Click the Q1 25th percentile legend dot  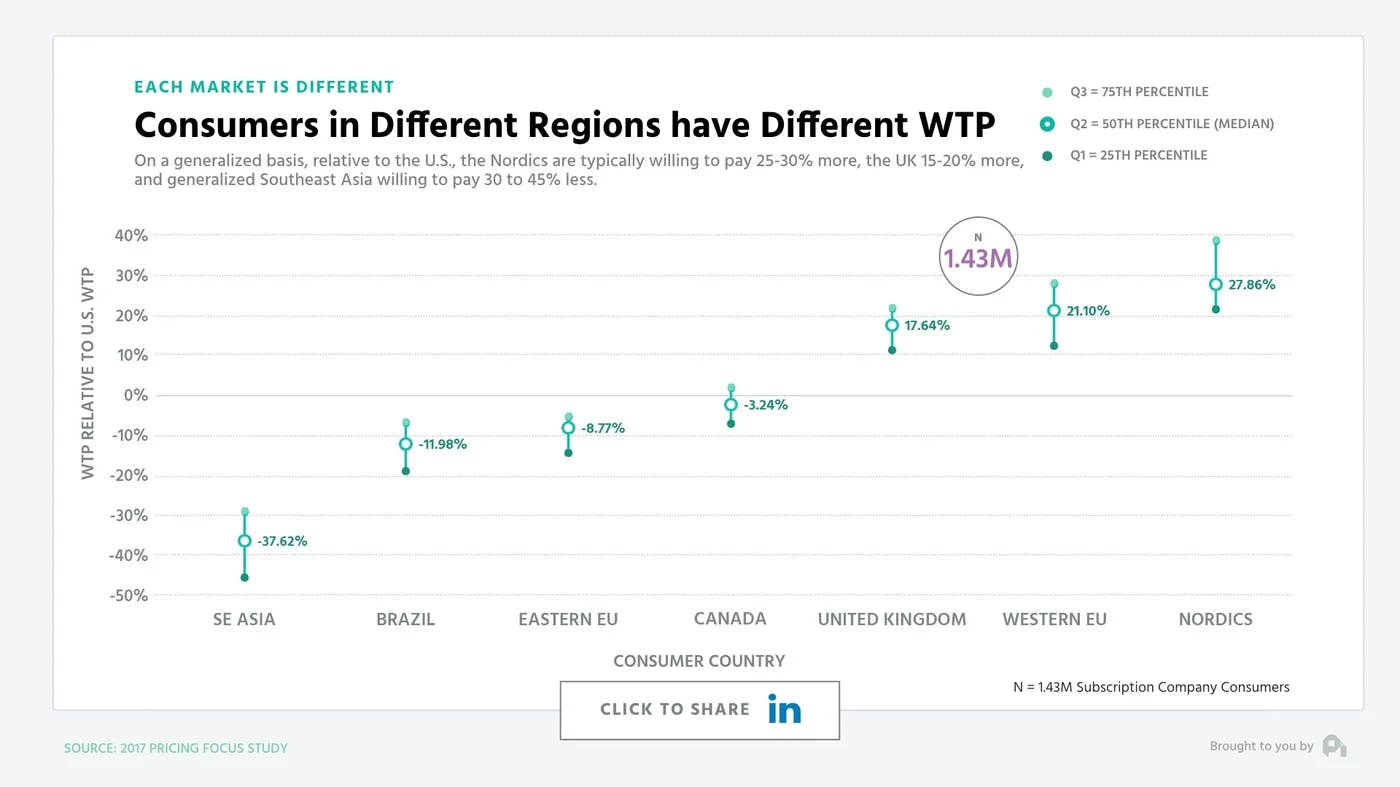pyautogui.click(x=1047, y=156)
